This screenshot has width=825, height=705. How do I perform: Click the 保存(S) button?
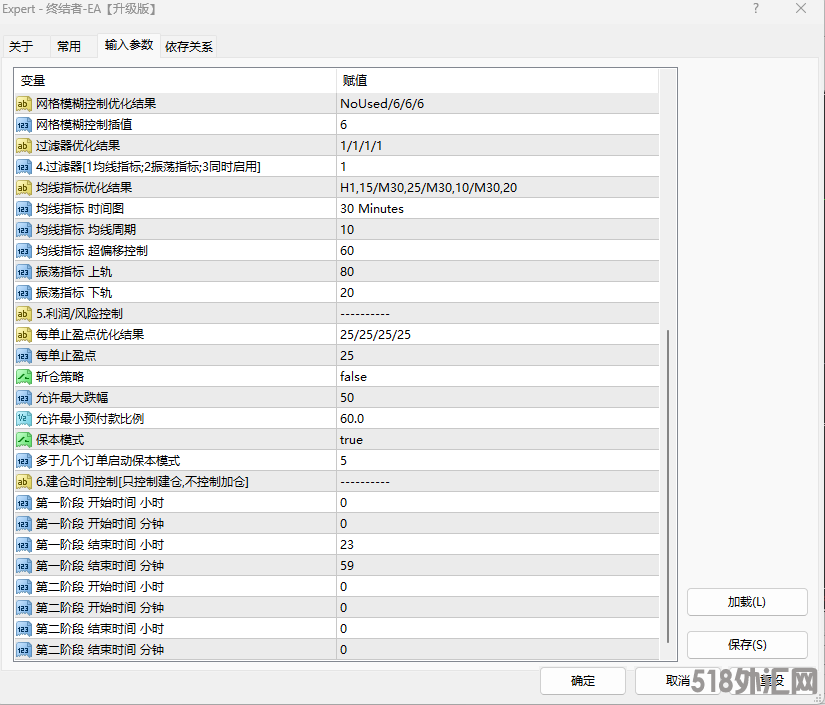point(747,645)
